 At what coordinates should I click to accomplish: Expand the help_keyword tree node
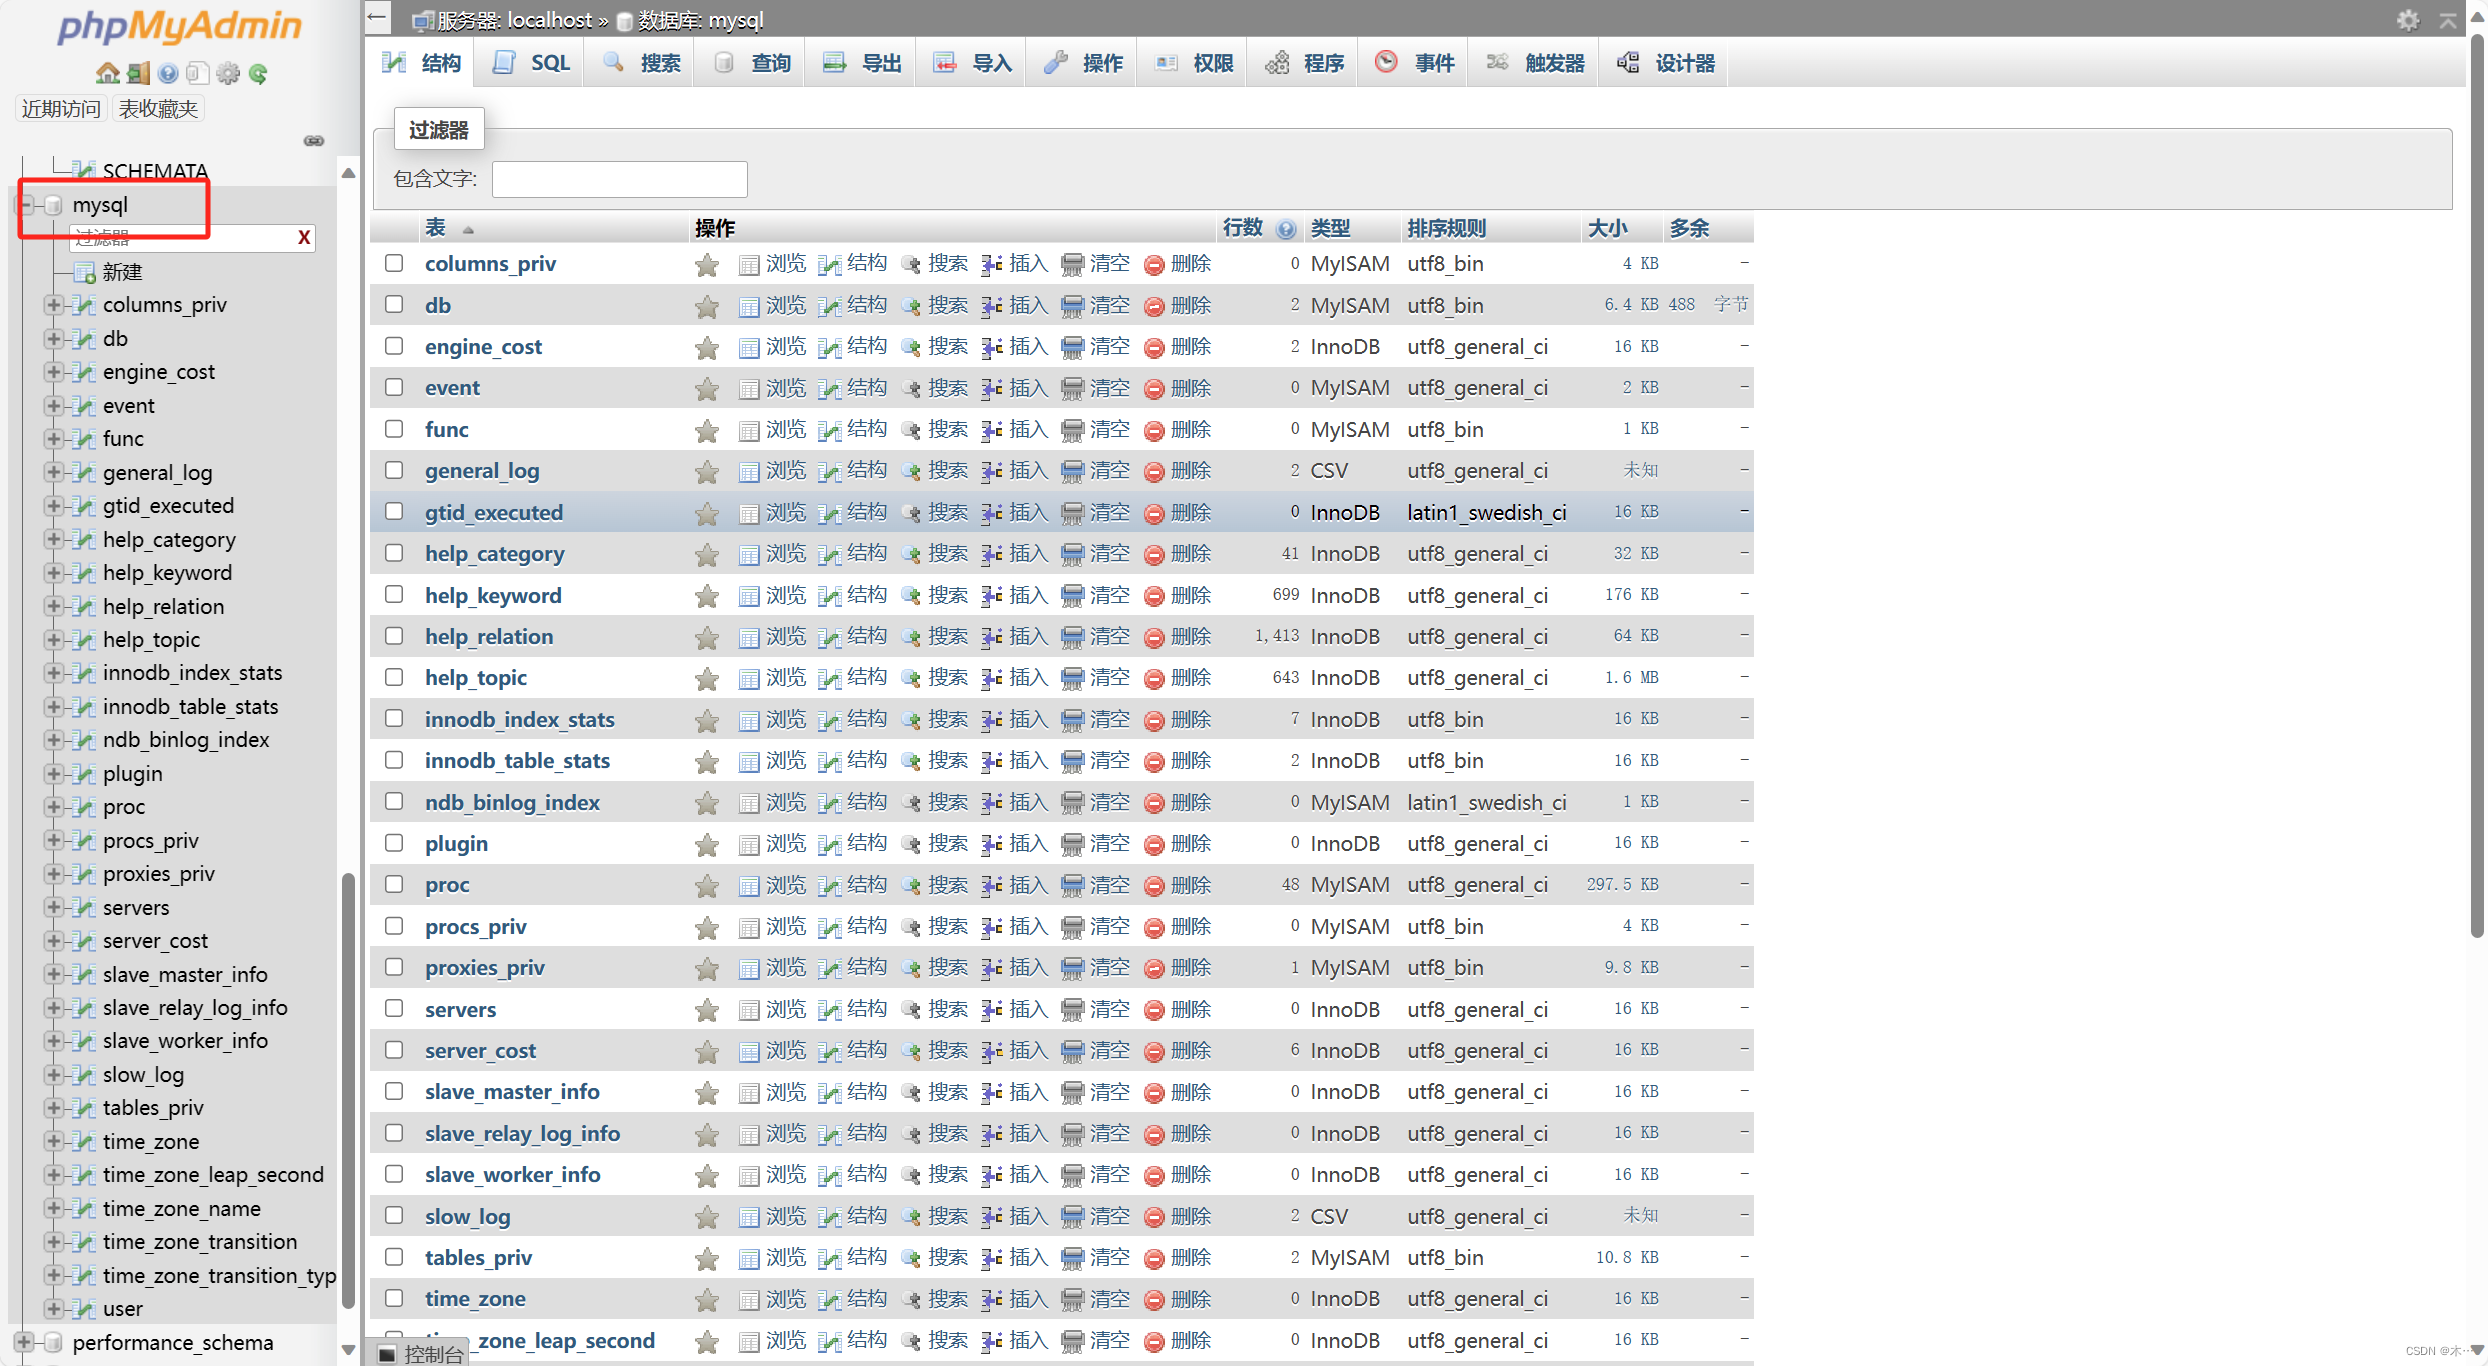(54, 573)
